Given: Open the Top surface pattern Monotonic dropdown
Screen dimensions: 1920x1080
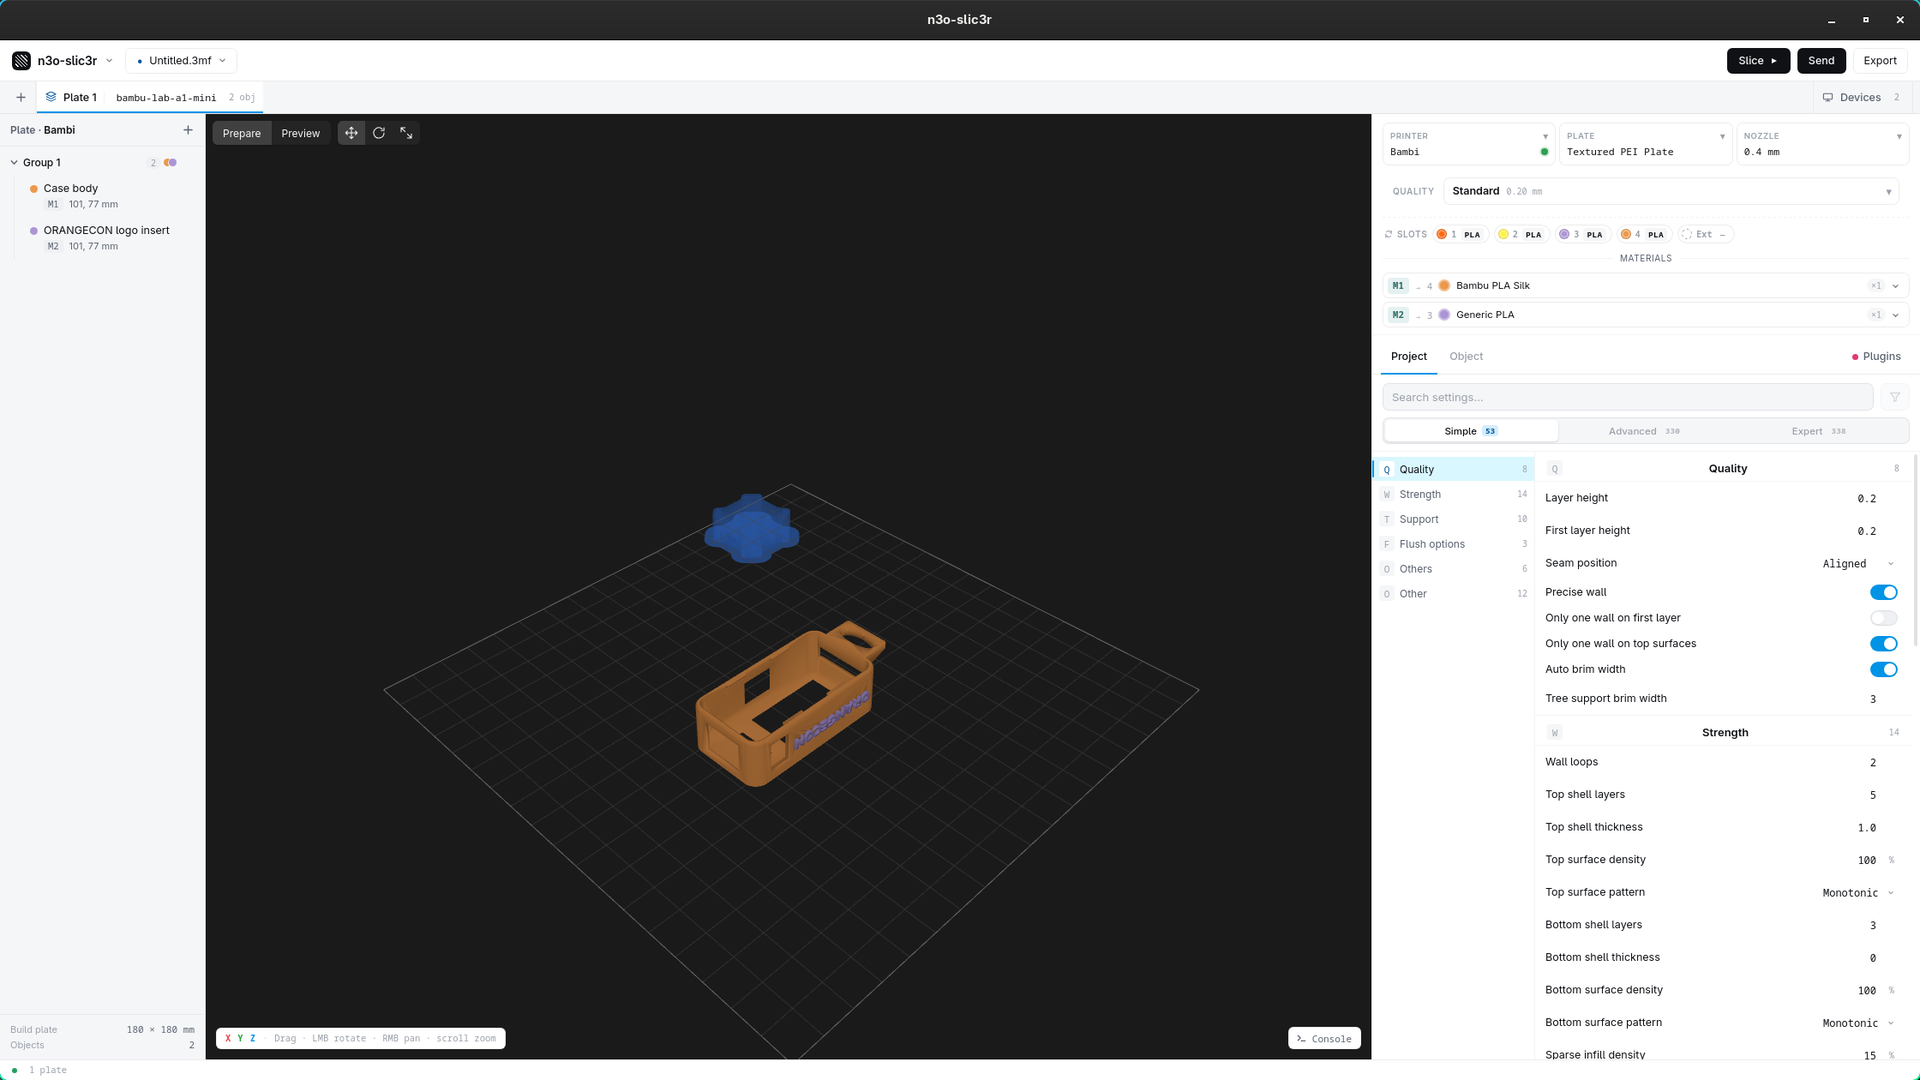Looking at the screenshot, I should (x=1857, y=893).
